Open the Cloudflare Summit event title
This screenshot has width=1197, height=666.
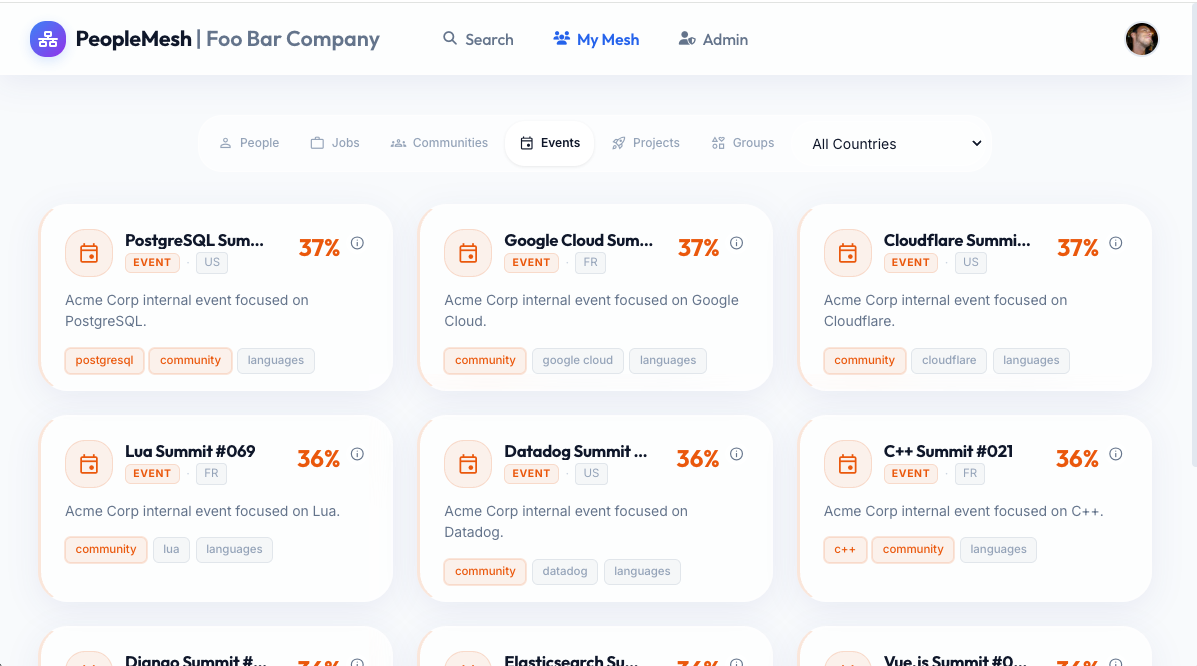coord(957,241)
